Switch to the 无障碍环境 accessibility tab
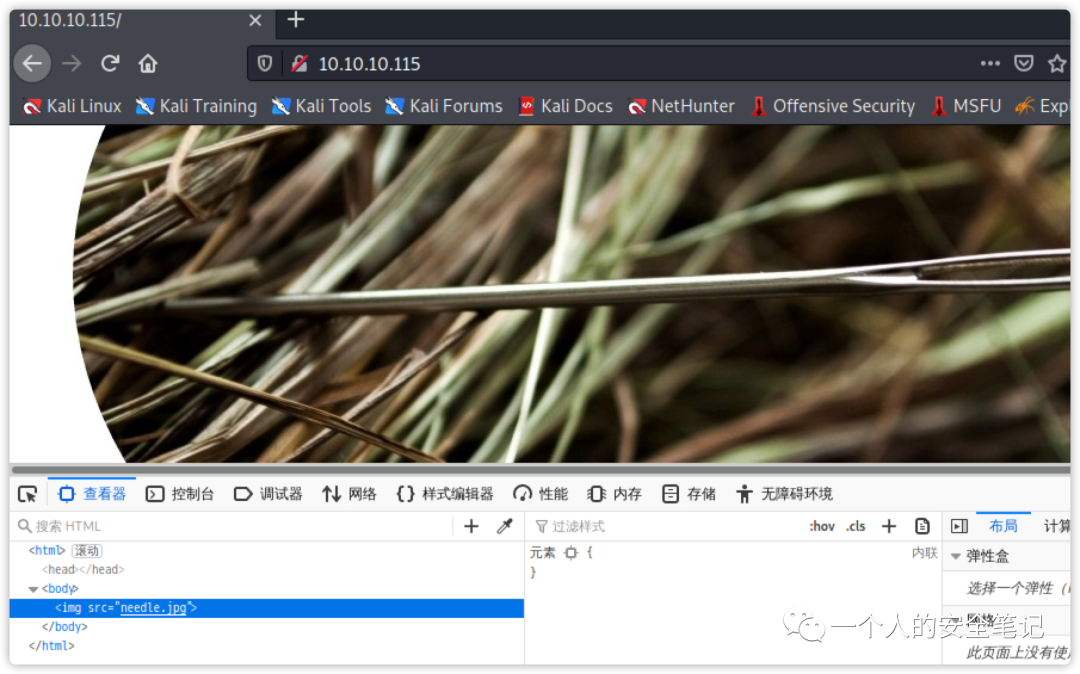The image size is (1080, 674). [x=785, y=494]
